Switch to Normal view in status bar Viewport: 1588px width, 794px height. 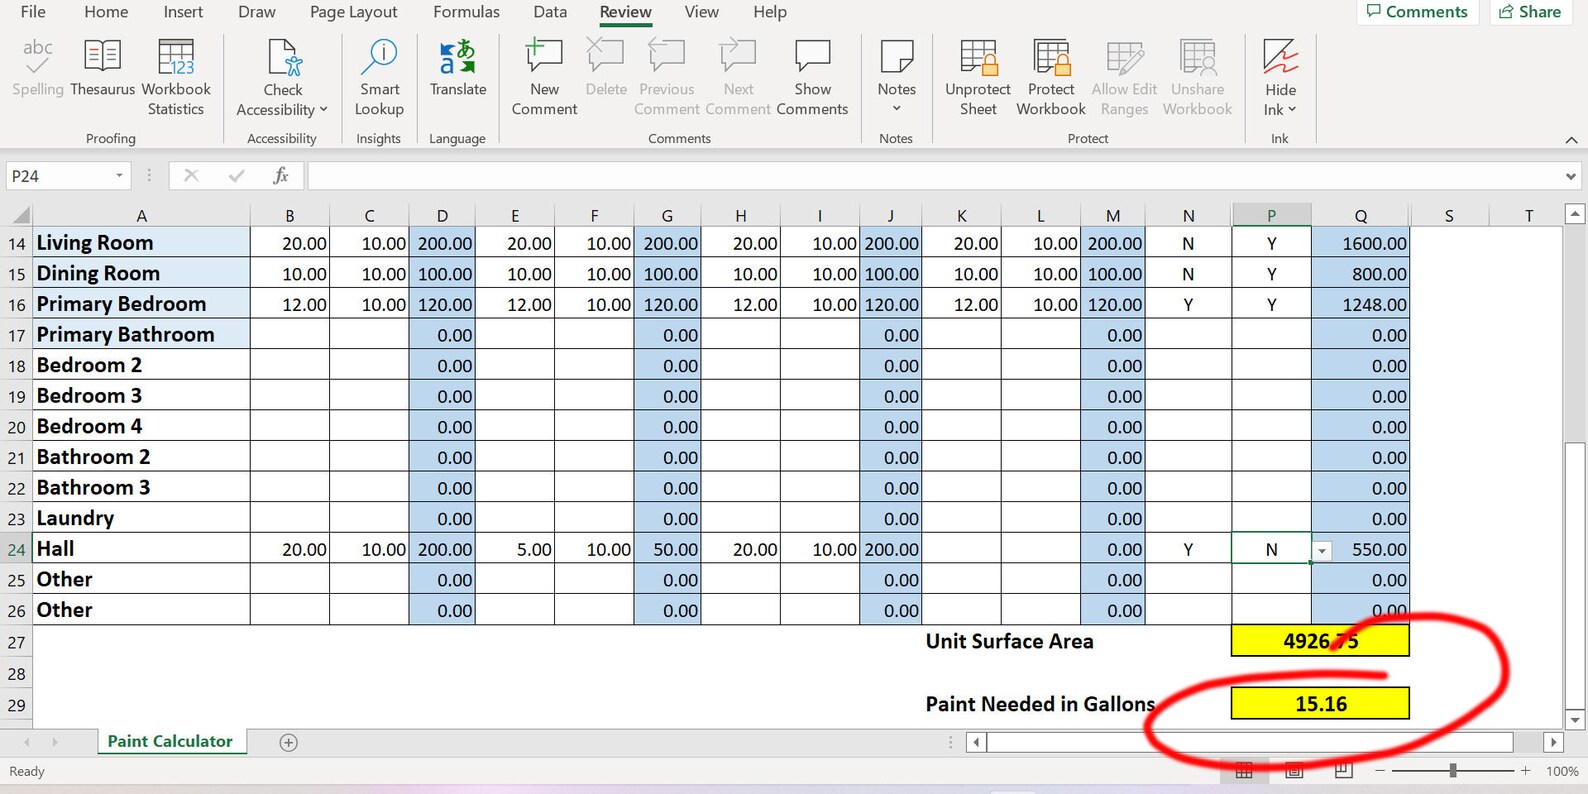[x=1244, y=771]
